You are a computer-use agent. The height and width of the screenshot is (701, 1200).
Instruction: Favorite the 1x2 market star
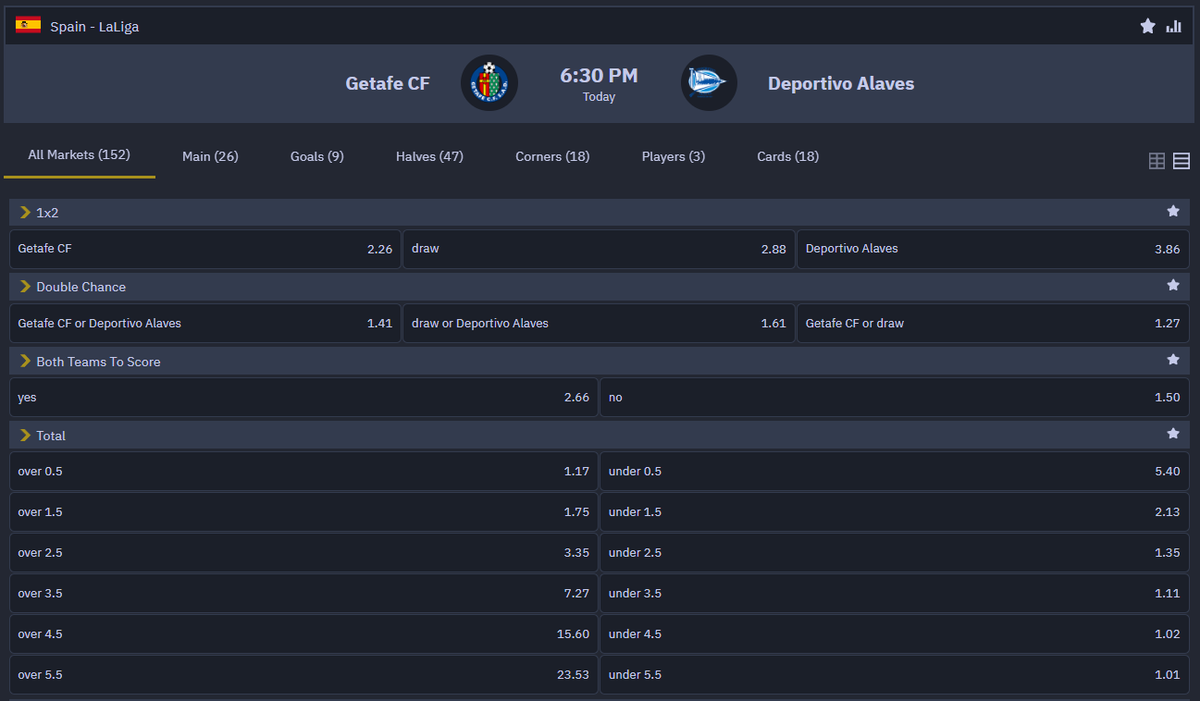point(1173,212)
